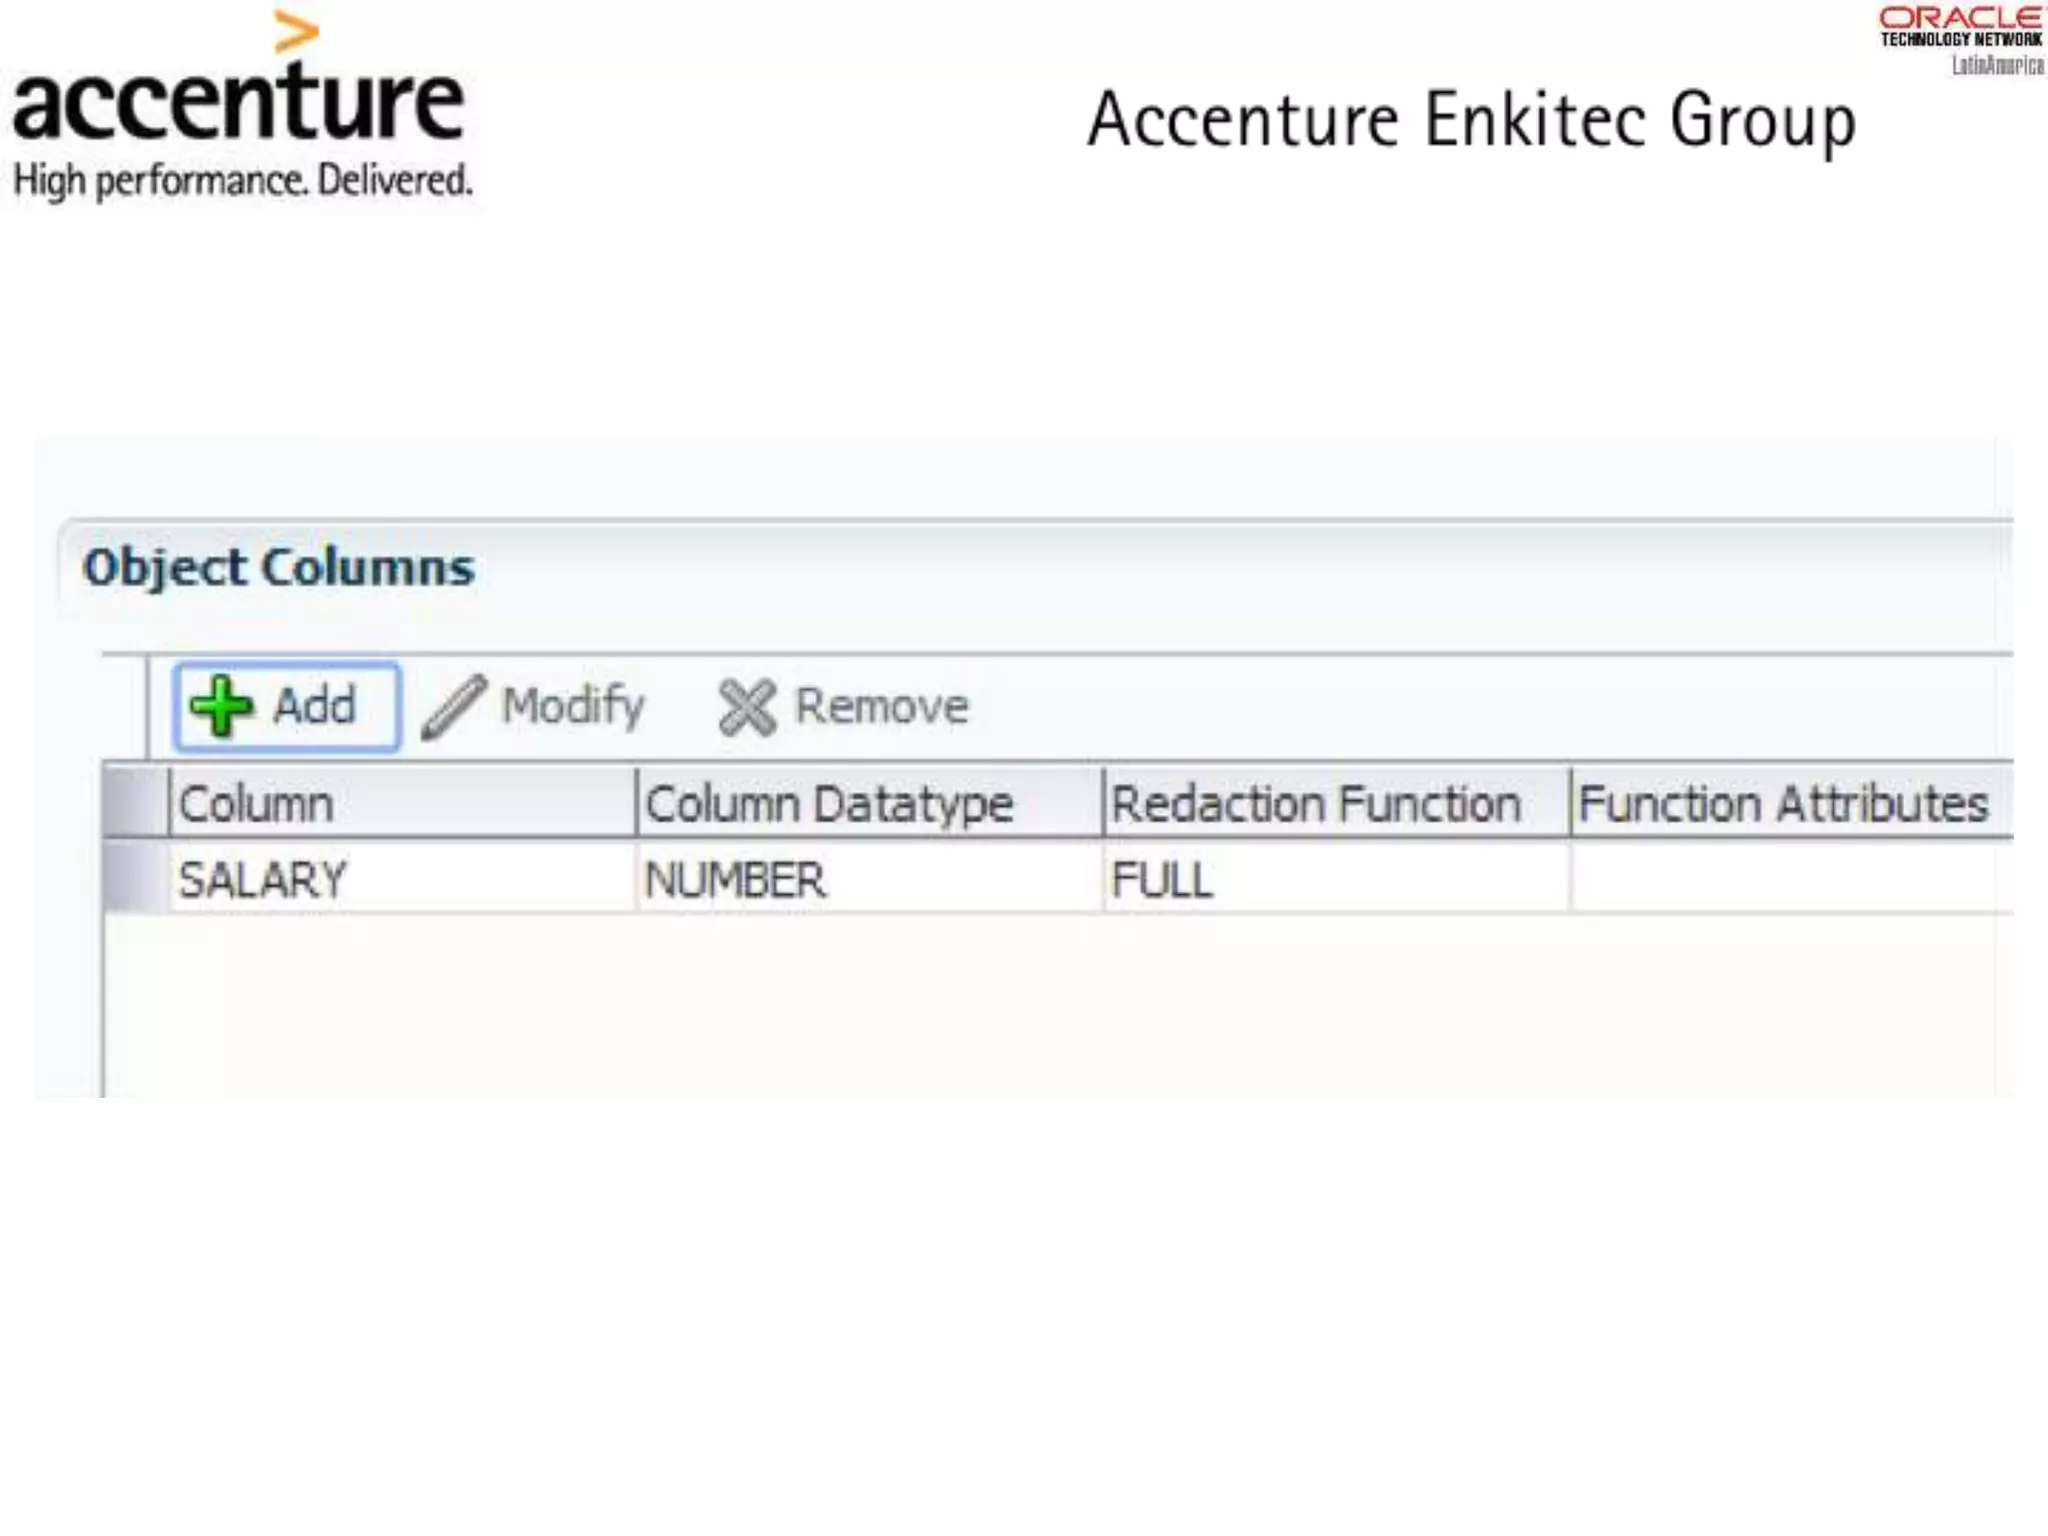Click the orange arrow above accenture
This screenshot has width=2048, height=1536.
pyautogui.click(x=296, y=32)
